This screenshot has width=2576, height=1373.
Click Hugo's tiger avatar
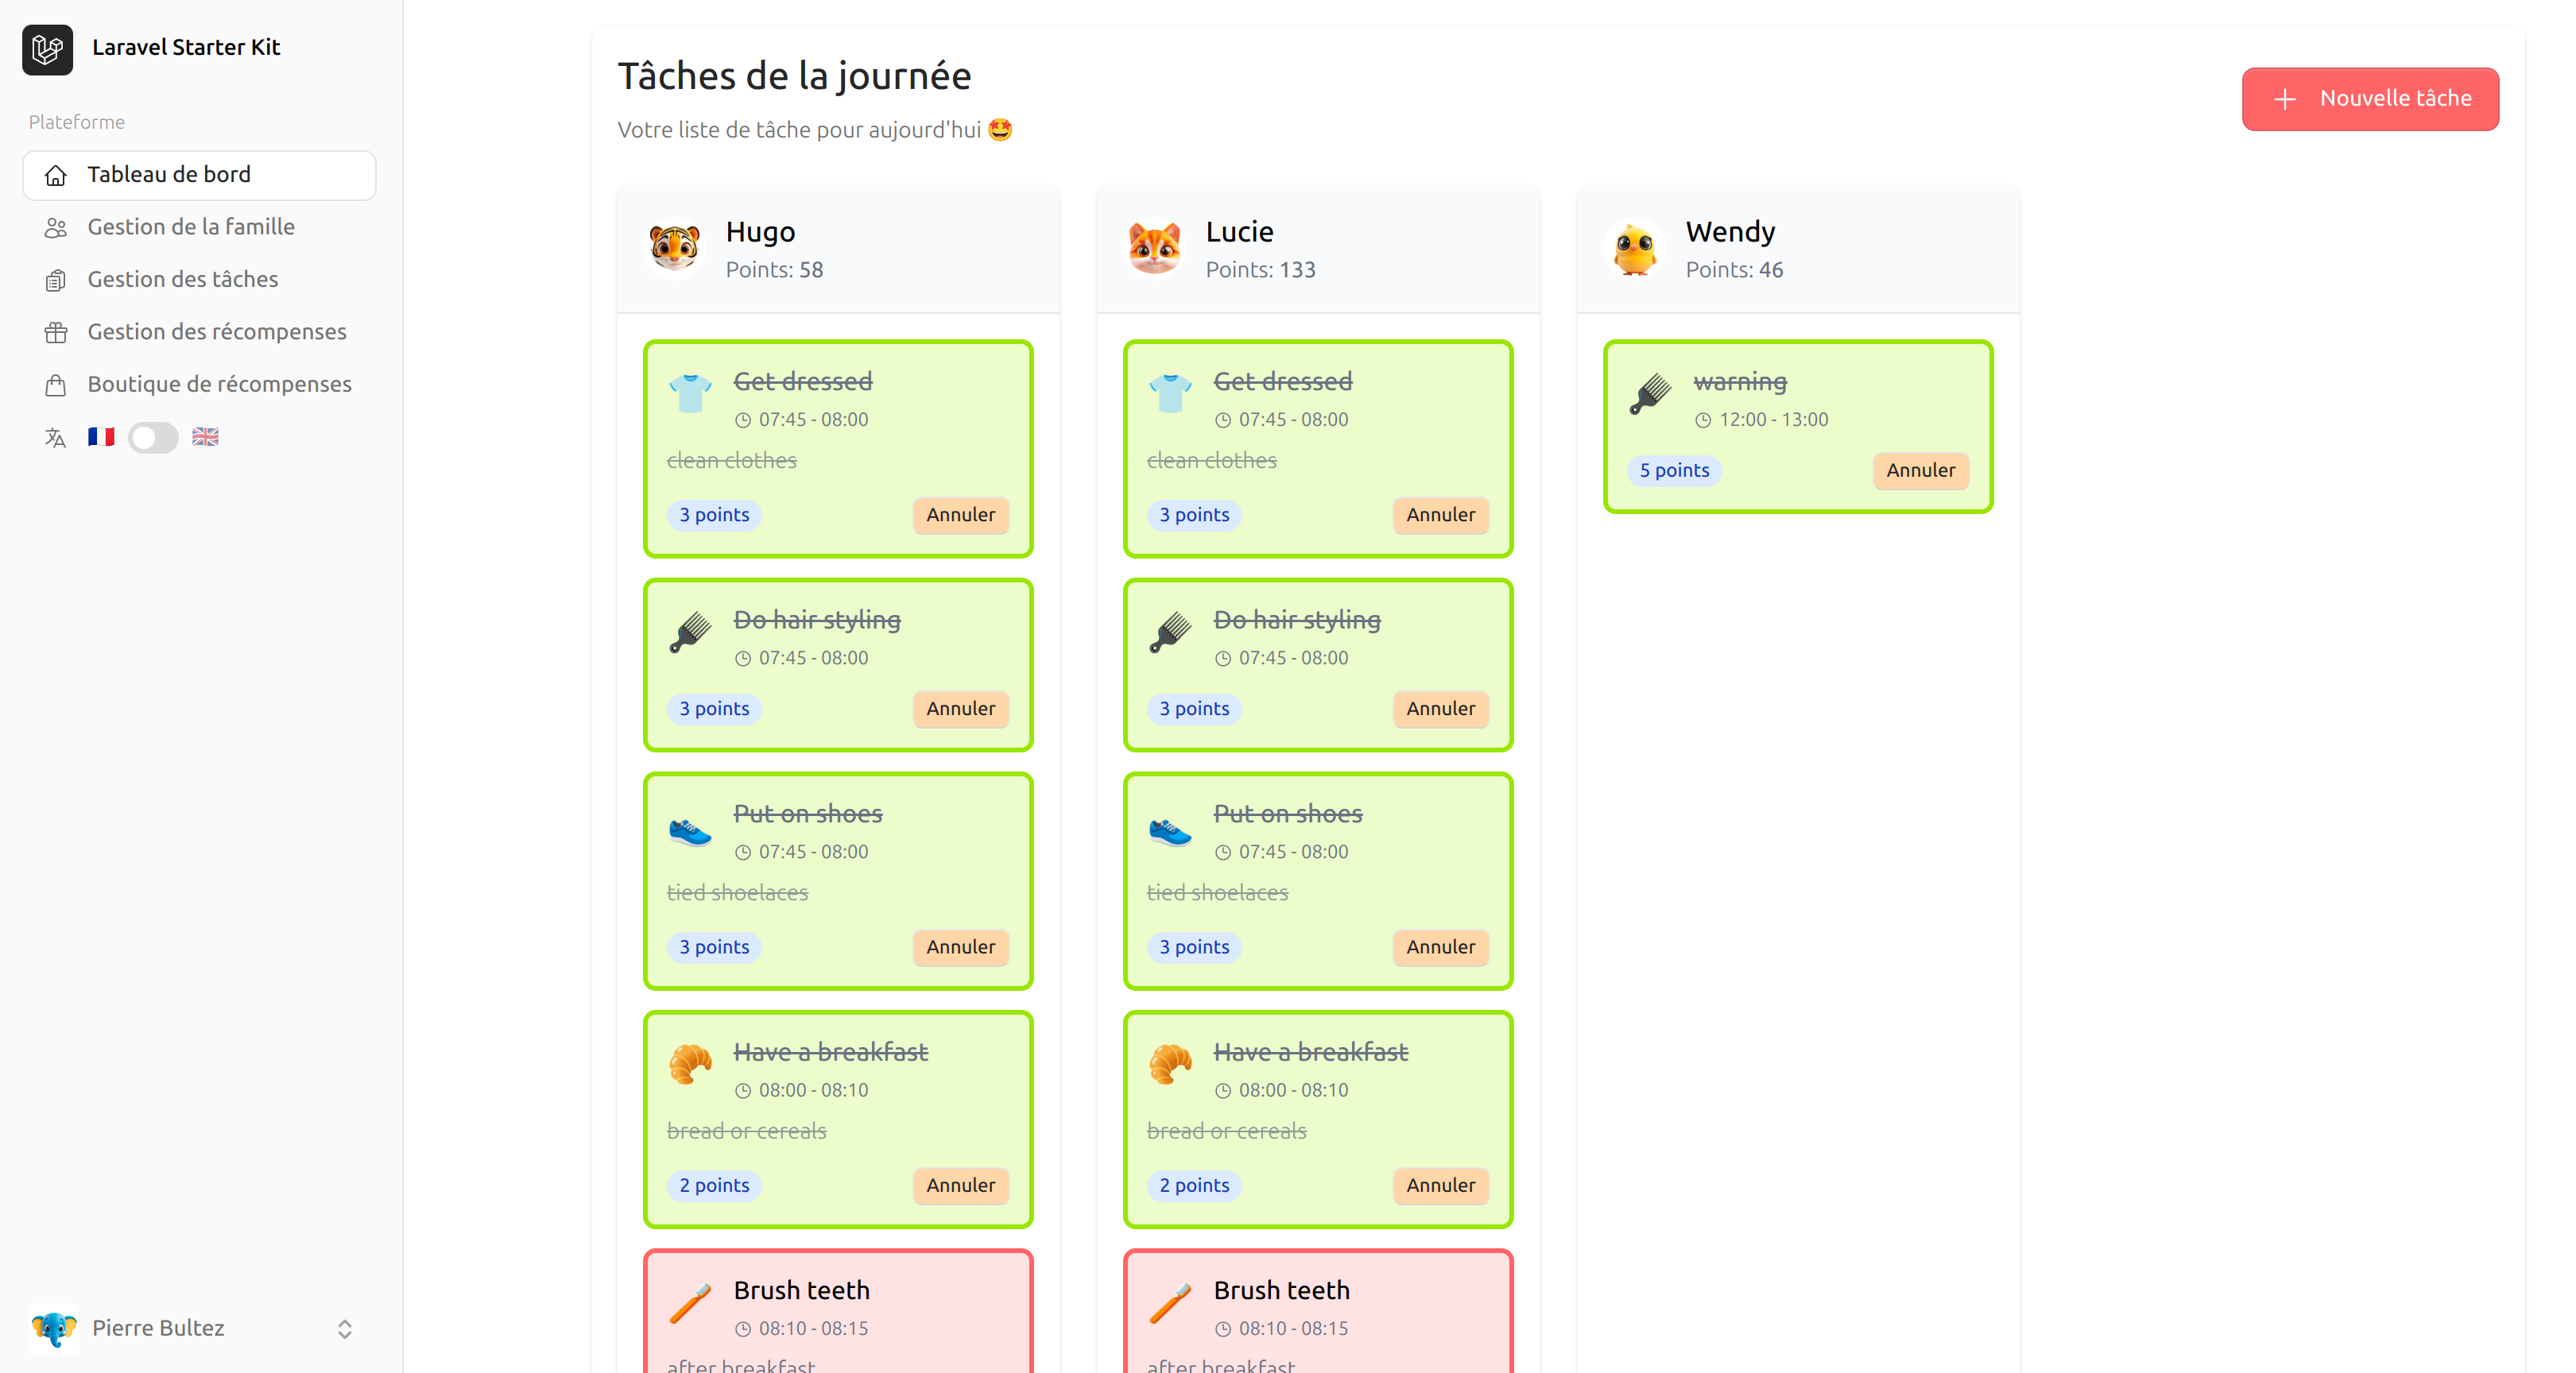tap(674, 248)
